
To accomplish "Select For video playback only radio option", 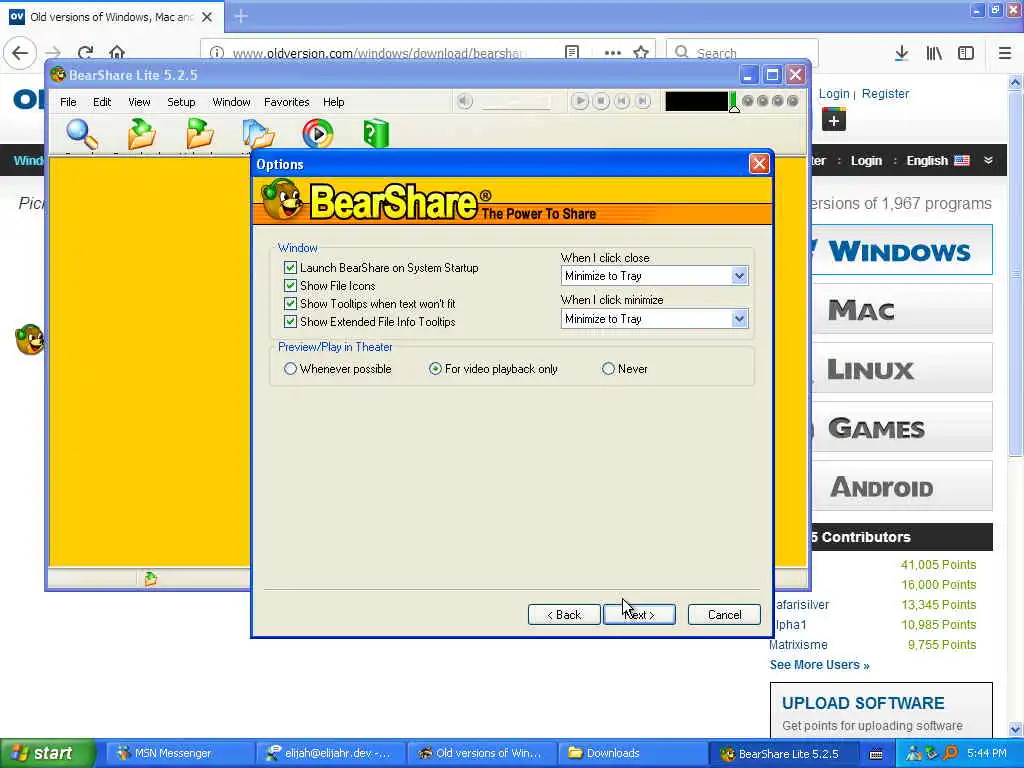I will point(435,369).
